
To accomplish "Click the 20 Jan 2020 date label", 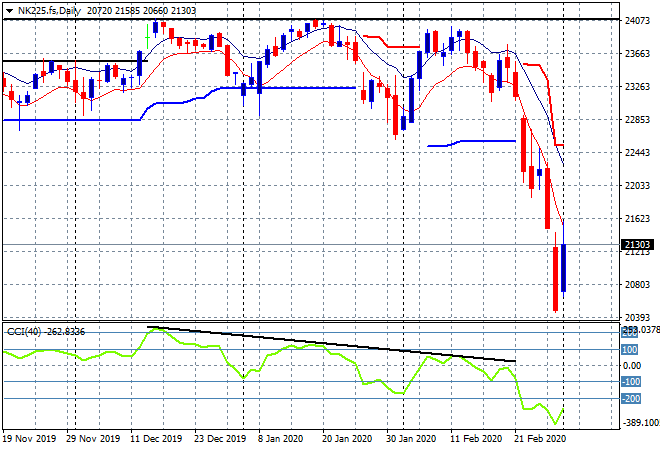I will click(347, 439).
